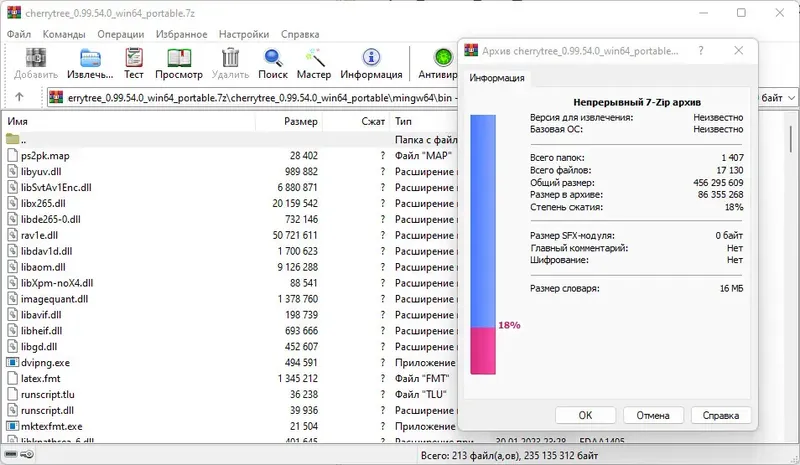The width and height of the screenshot is (800, 465).
Task: Select file libgd.dll
Action: [39, 347]
